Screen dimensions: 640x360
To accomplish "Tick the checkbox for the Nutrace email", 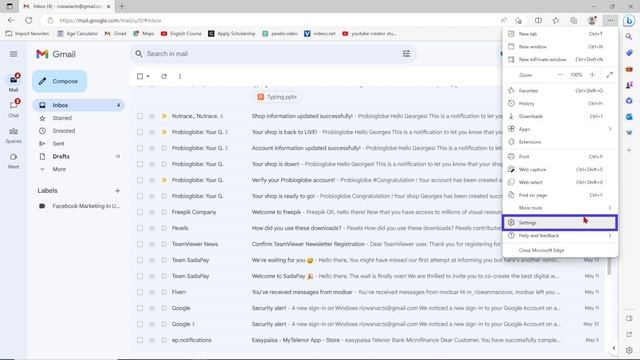I will coord(140,116).
